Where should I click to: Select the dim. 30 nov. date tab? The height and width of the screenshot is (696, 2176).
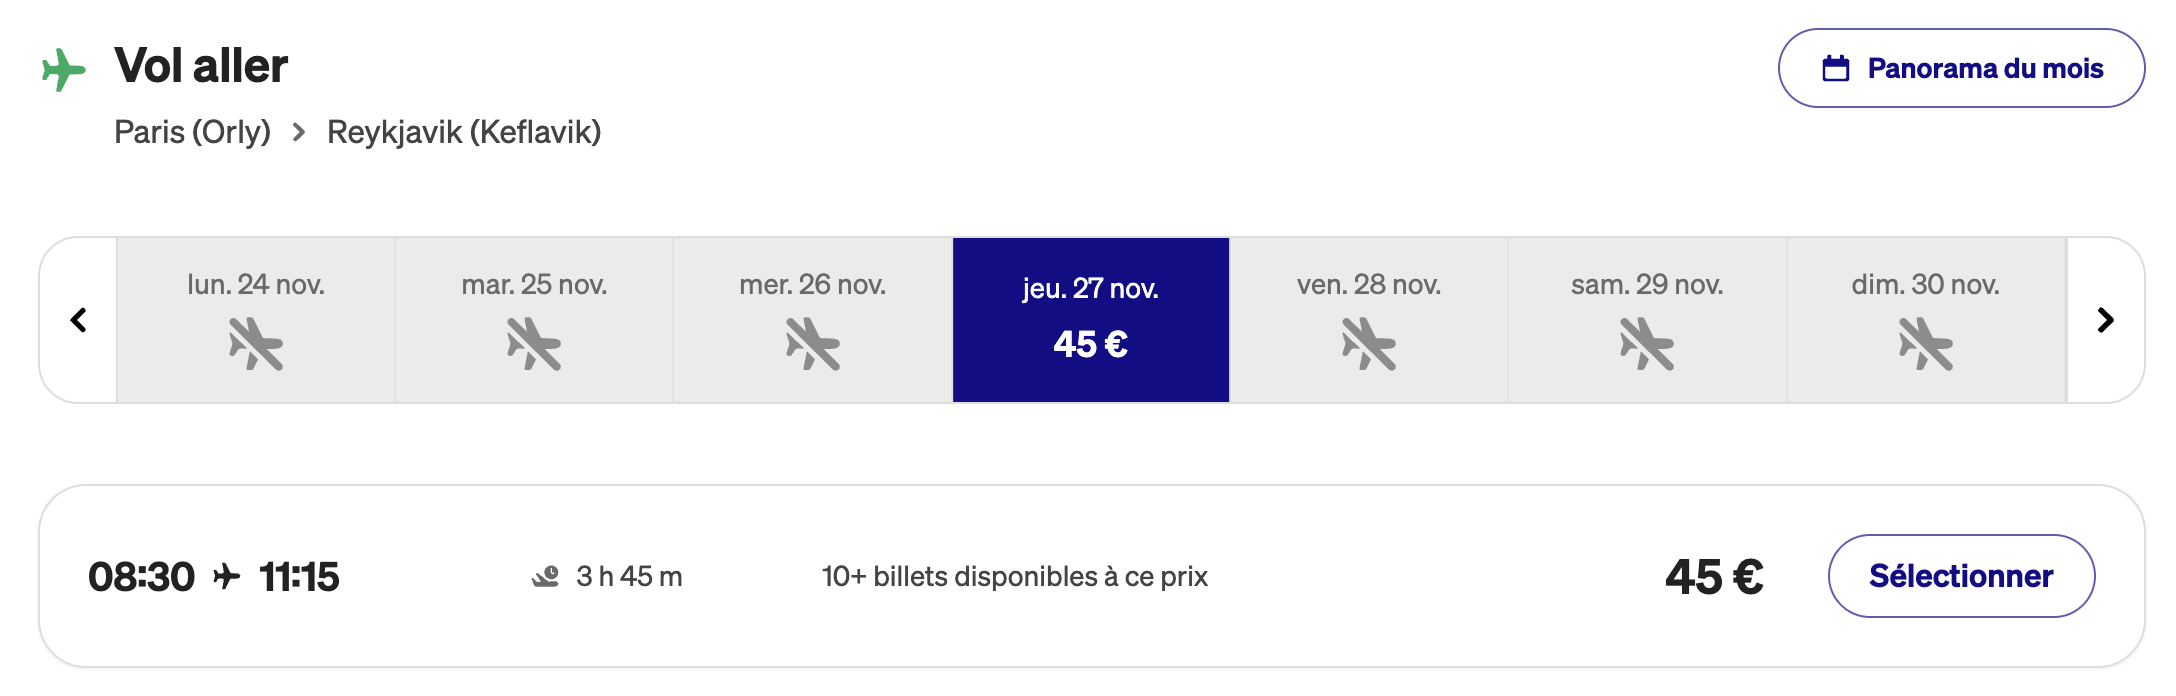pyautogui.click(x=1925, y=320)
